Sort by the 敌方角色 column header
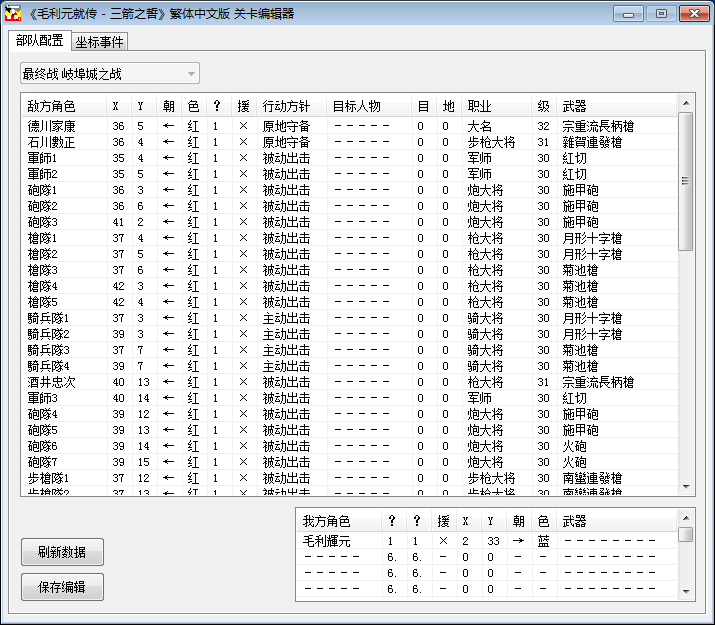Image resolution: width=715 pixels, height=625 pixels. pyautogui.click(x=64, y=107)
